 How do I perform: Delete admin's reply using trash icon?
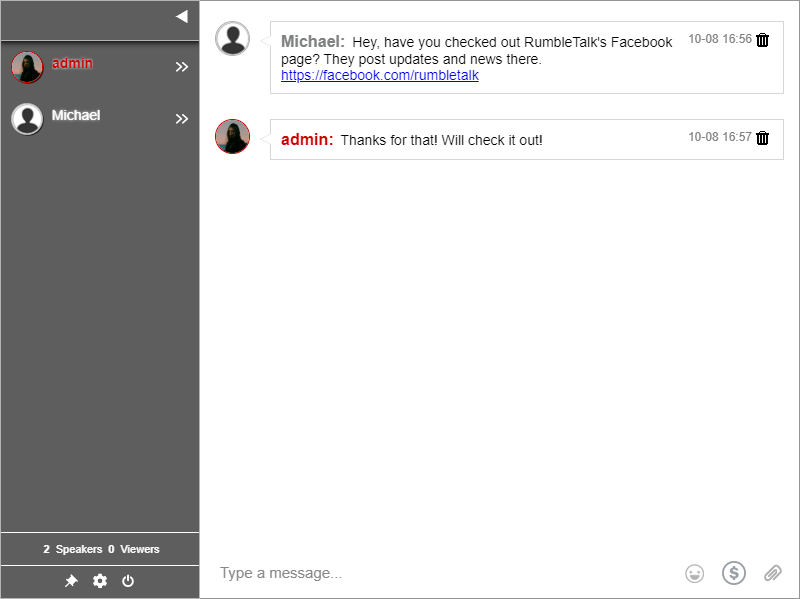[x=763, y=138]
